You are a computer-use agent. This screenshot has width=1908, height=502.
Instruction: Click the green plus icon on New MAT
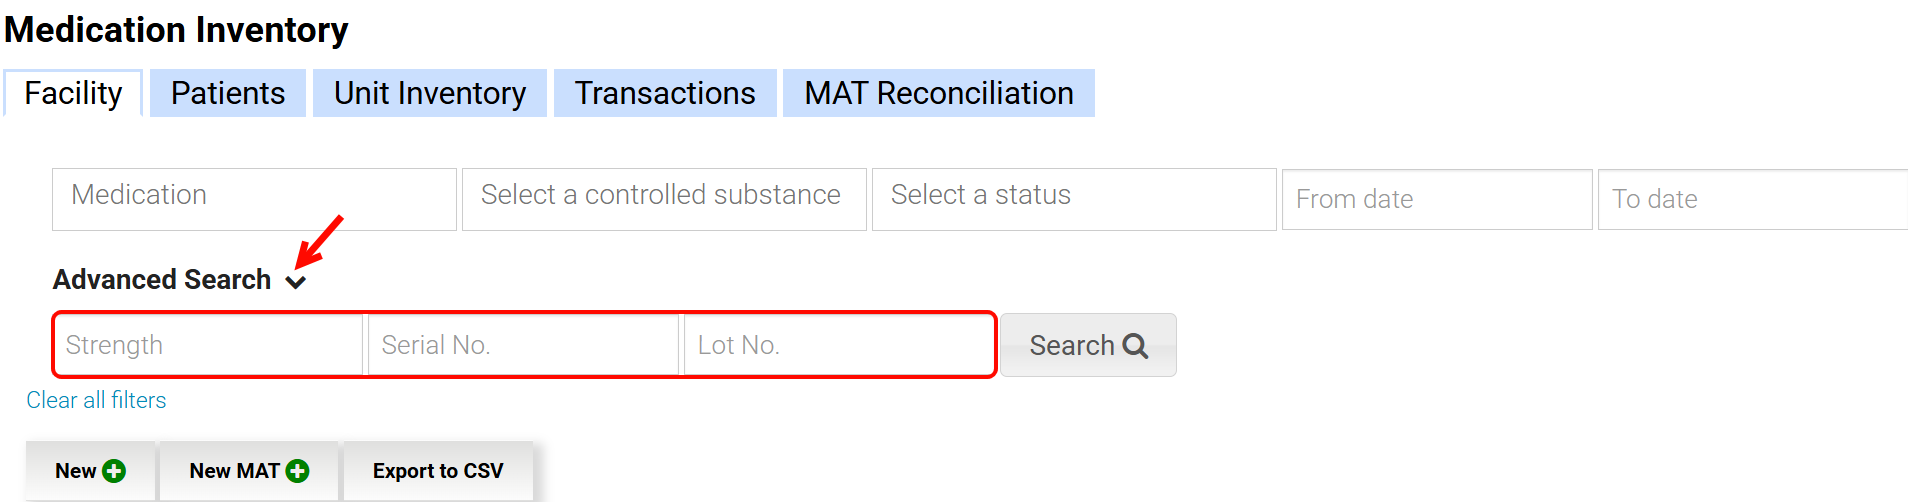click(x=297, y=471)
